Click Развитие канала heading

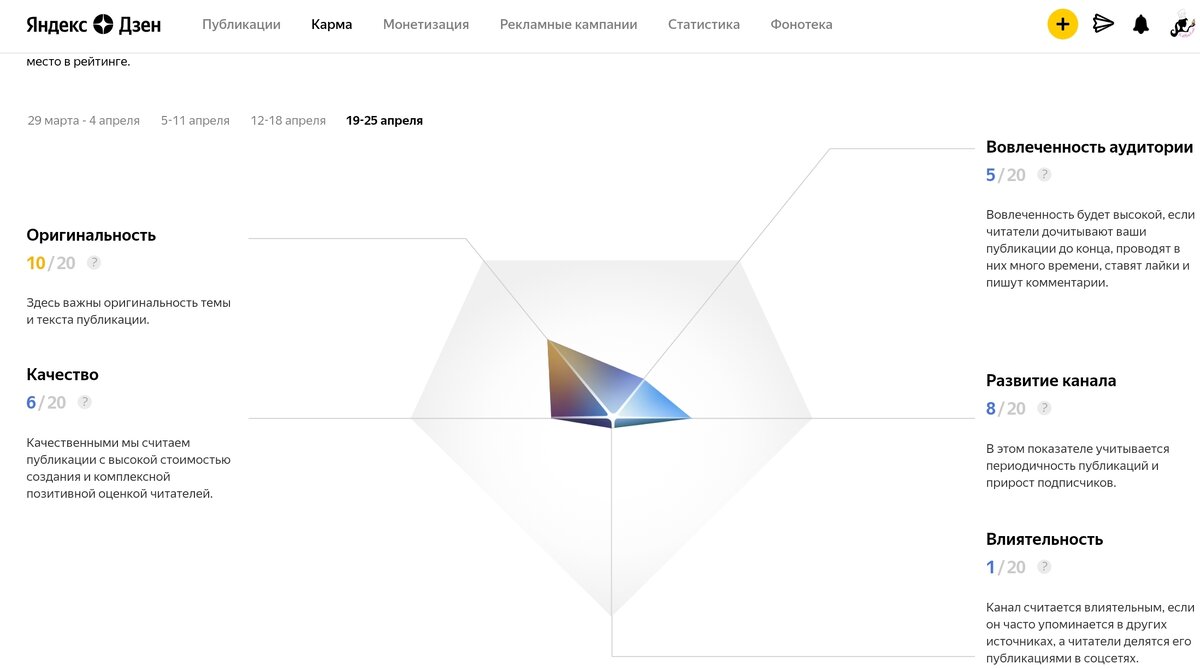click(1051, 381)
